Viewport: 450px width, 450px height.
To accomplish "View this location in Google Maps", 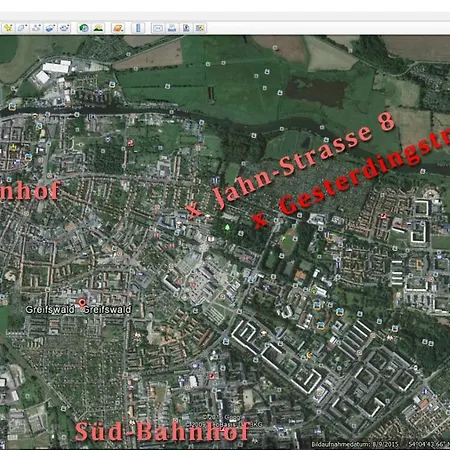I will pyautogui.click(x=200, y=28).
